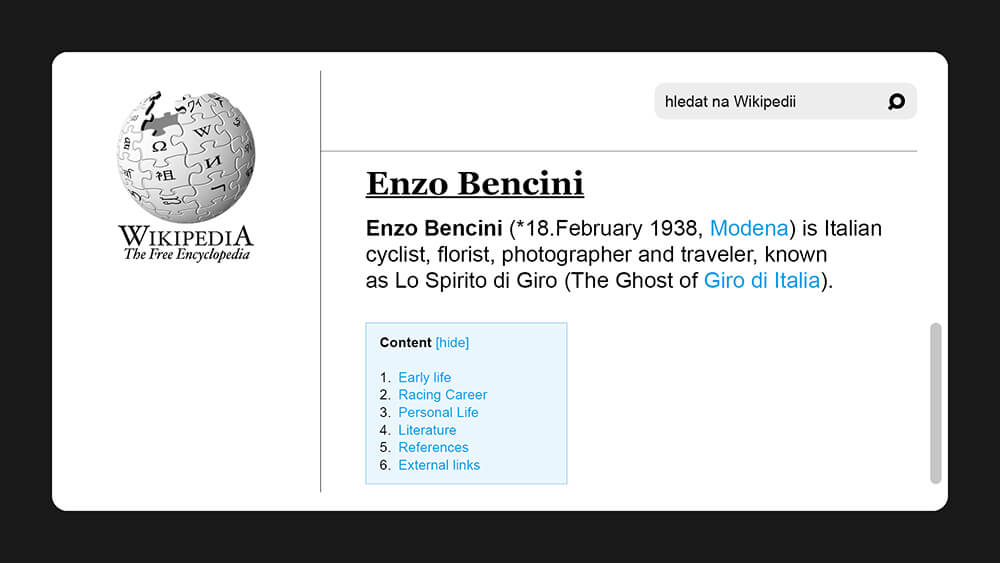Click the bold Enzo Bencini name in the paragraph
1000x563 pixels.
[x=434, y=228]
